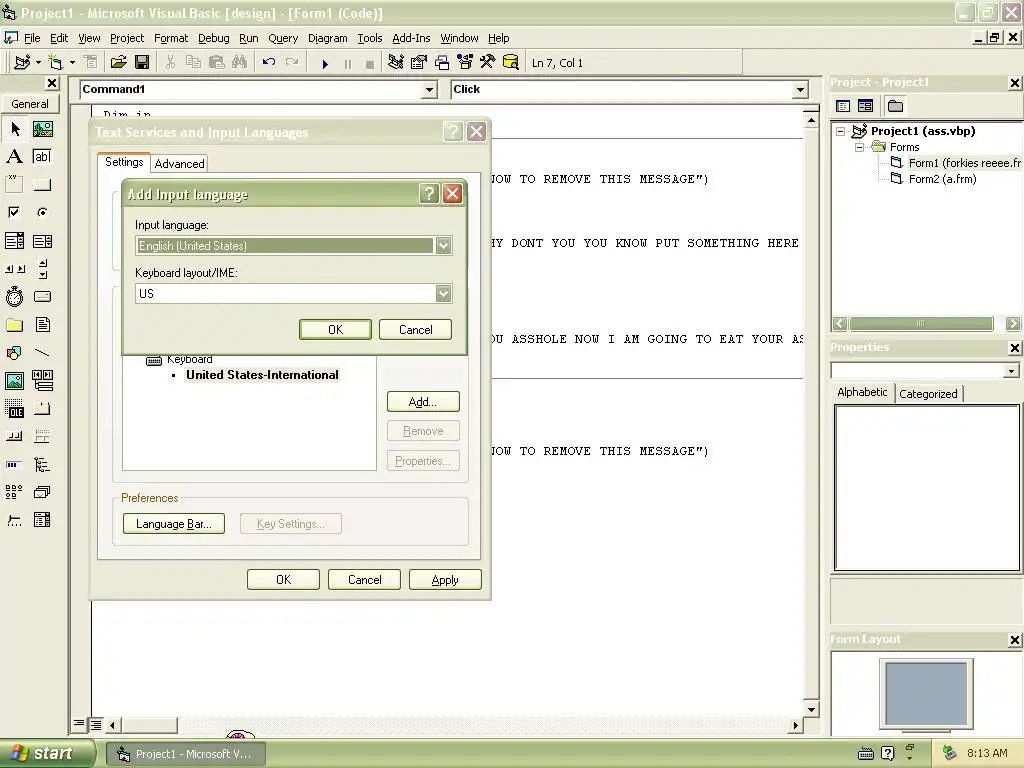Click the form thumbnail in Form Layout

click(926, 694)
